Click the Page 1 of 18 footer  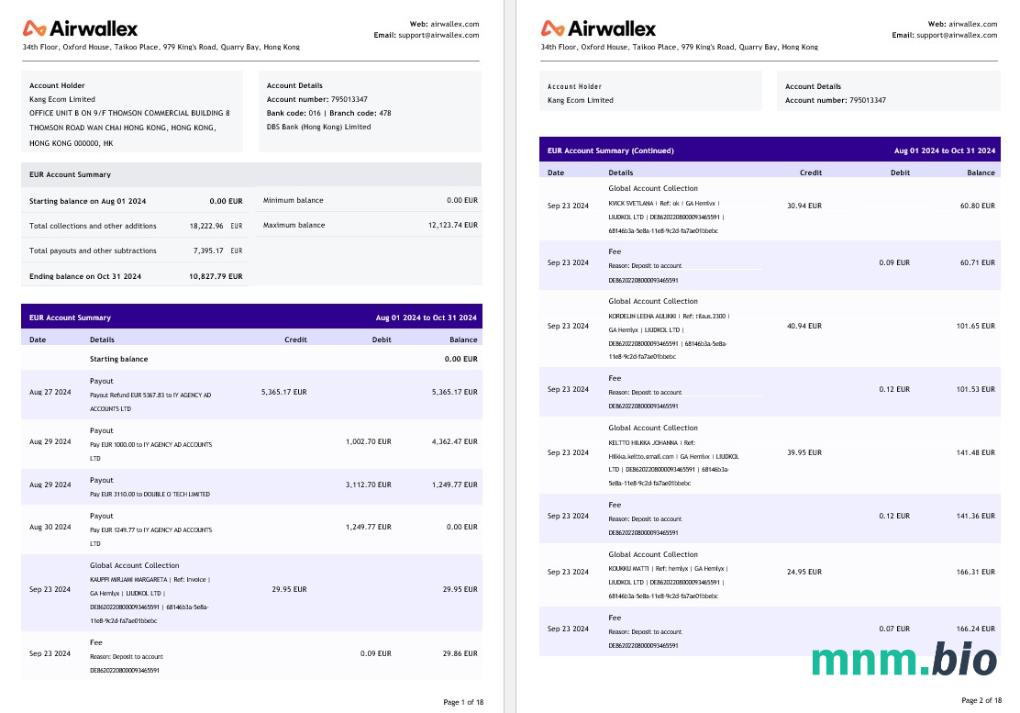point(463,702)
